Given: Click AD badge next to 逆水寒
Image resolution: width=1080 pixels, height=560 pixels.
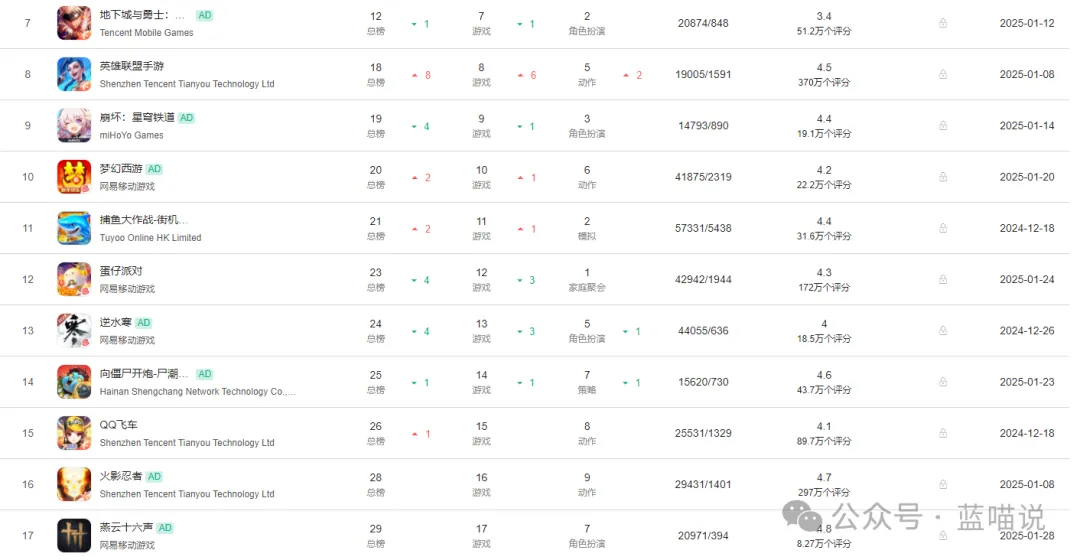Looking at the screenshot, I should pos(143,322).
